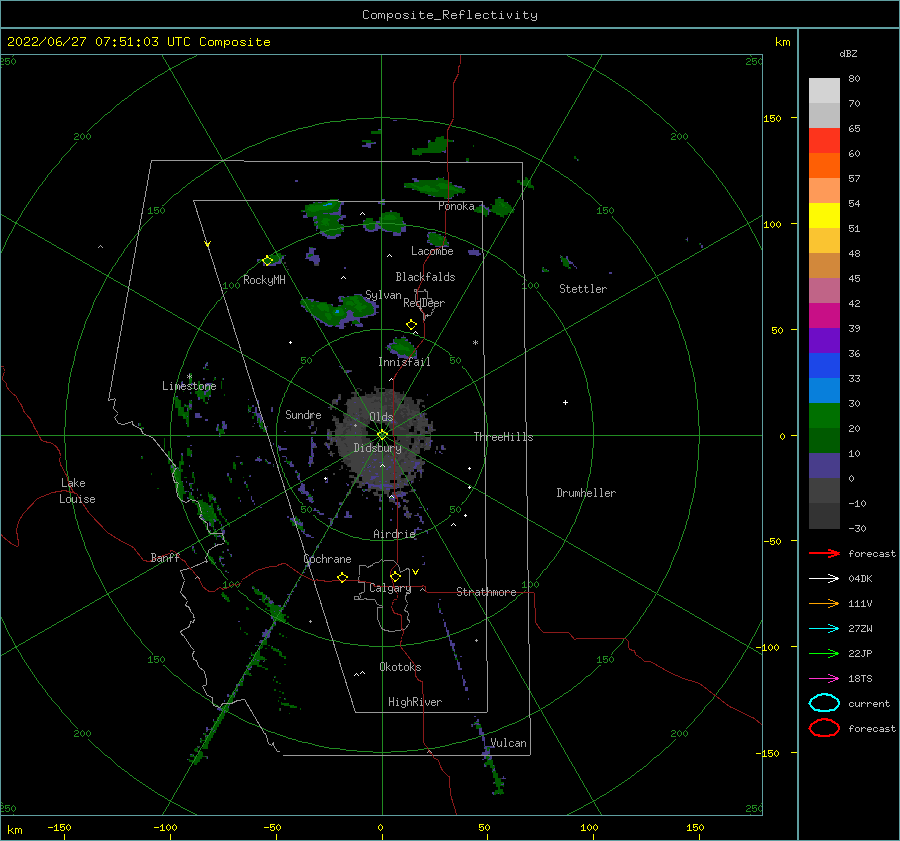
Task: Click the gray clutter blob around Olds
Action: pyautogui.click(x=383, y=439)
